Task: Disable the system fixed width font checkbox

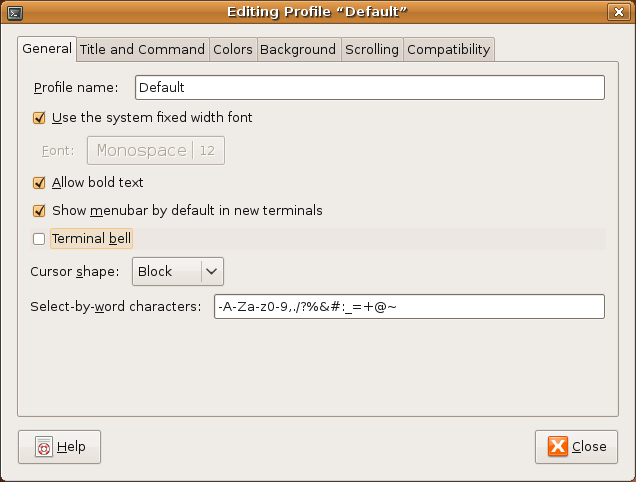Action: (40, 118)
